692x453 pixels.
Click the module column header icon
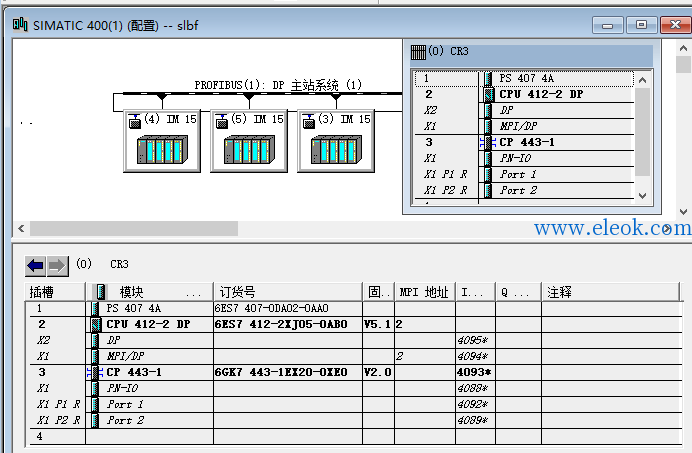(x=101, y=292)
